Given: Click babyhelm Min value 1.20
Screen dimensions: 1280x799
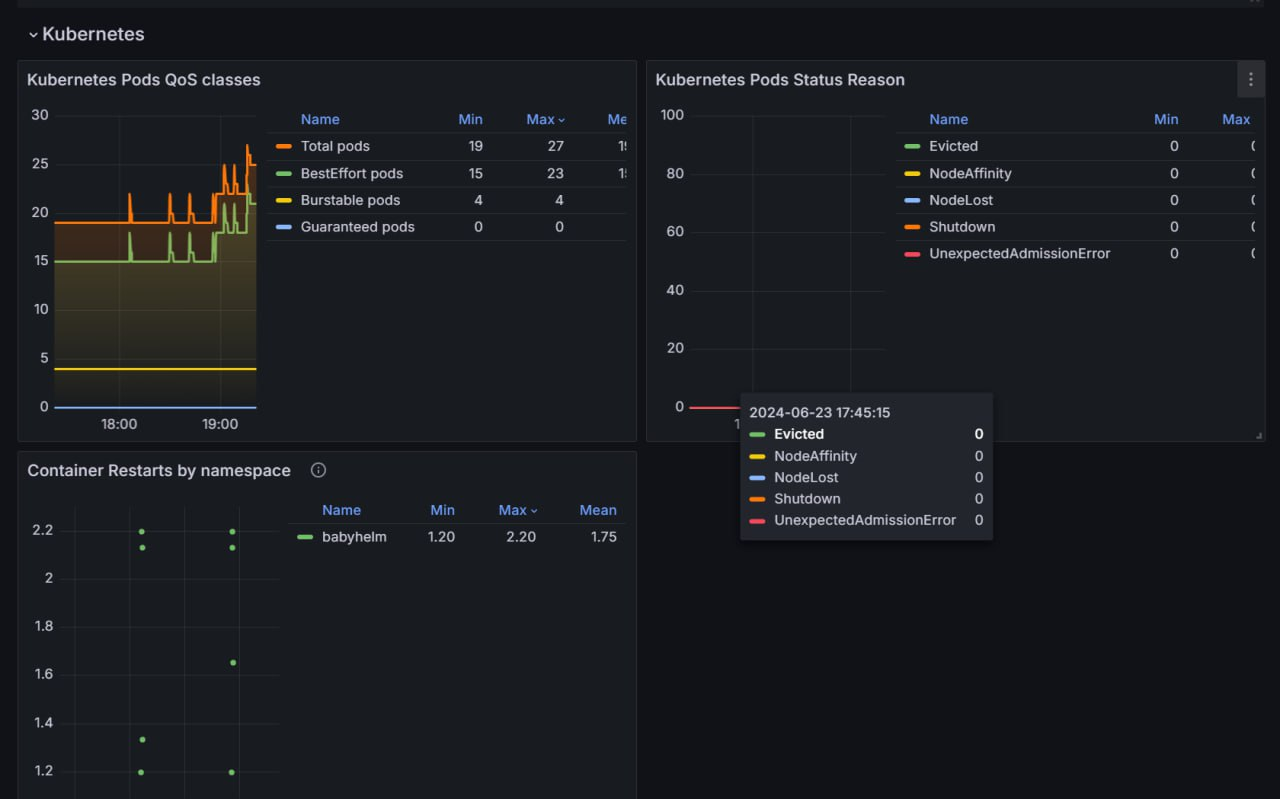Looking at the screenshot, I should tap(441, 537).
